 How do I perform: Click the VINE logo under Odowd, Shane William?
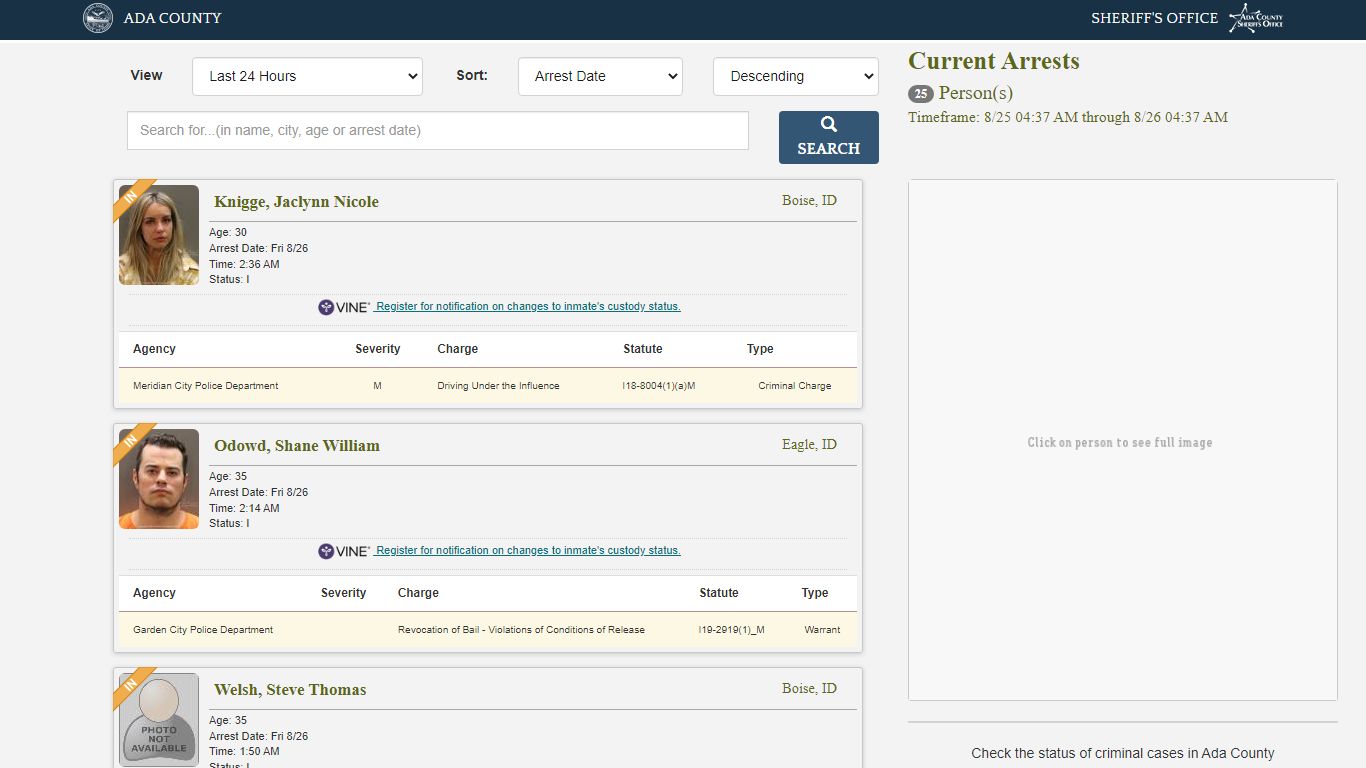pos(344,551)
